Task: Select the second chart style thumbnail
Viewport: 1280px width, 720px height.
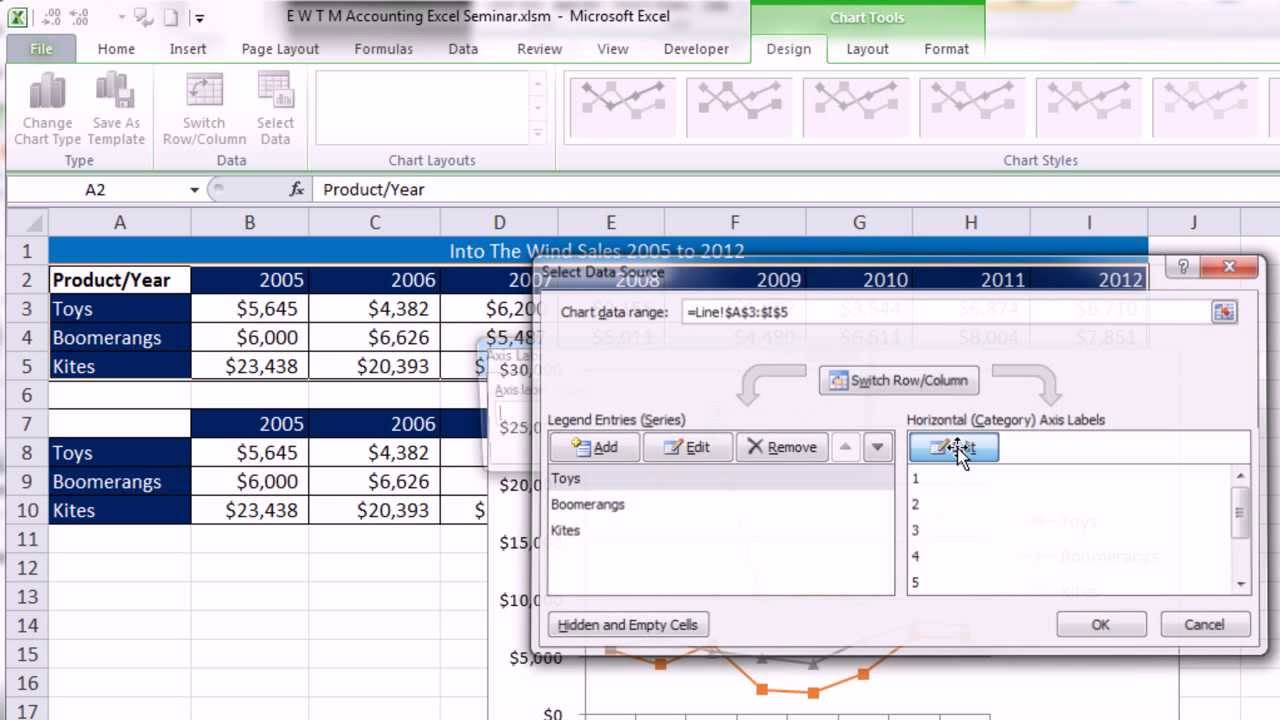Action: point(739,105)
